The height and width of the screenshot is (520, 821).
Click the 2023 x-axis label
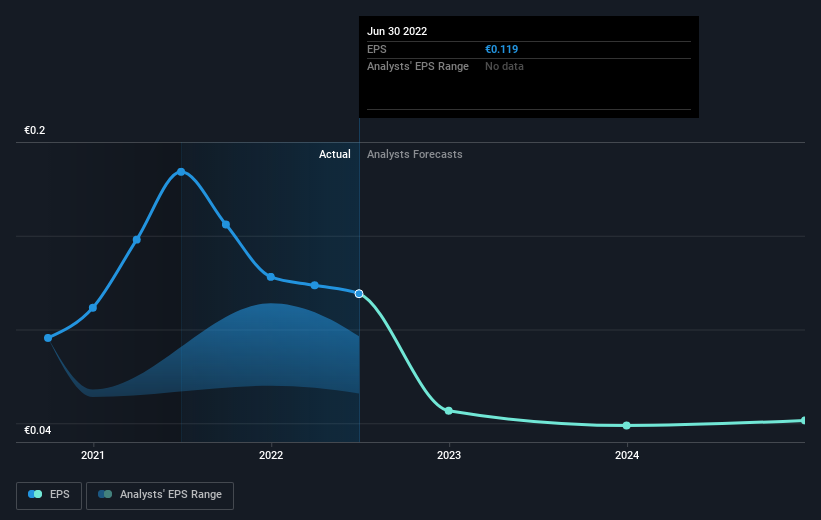click(449, 456)
